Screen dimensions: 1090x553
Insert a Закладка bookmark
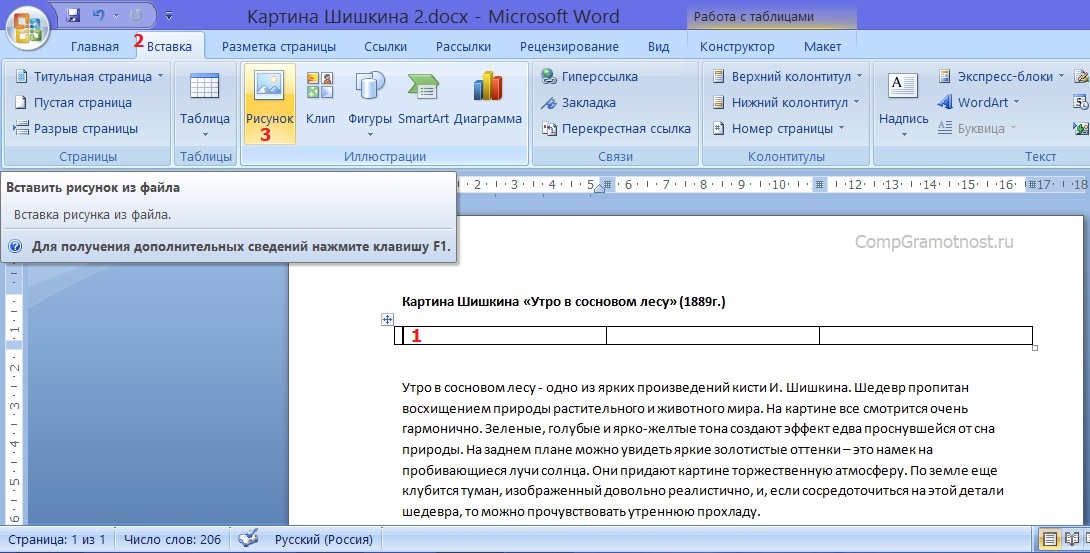(578, 103)
